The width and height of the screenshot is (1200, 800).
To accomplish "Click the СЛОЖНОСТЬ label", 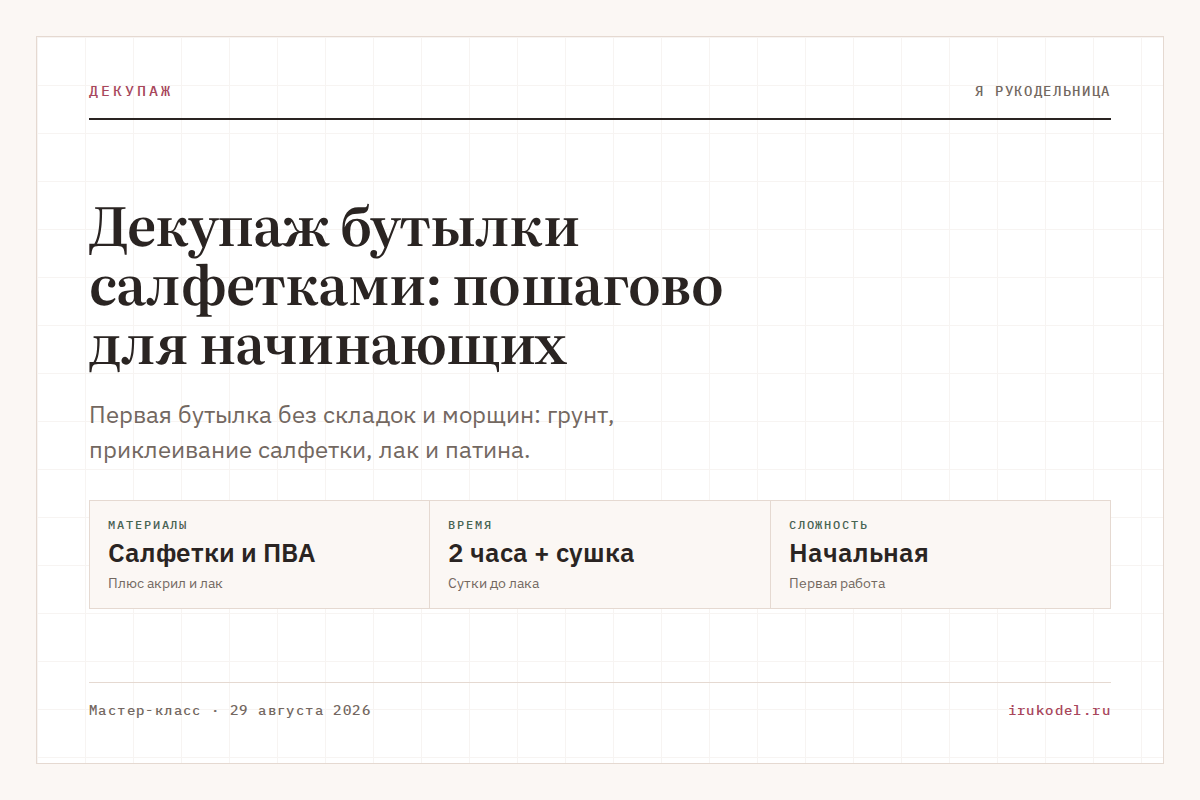I will coord(829,525).
